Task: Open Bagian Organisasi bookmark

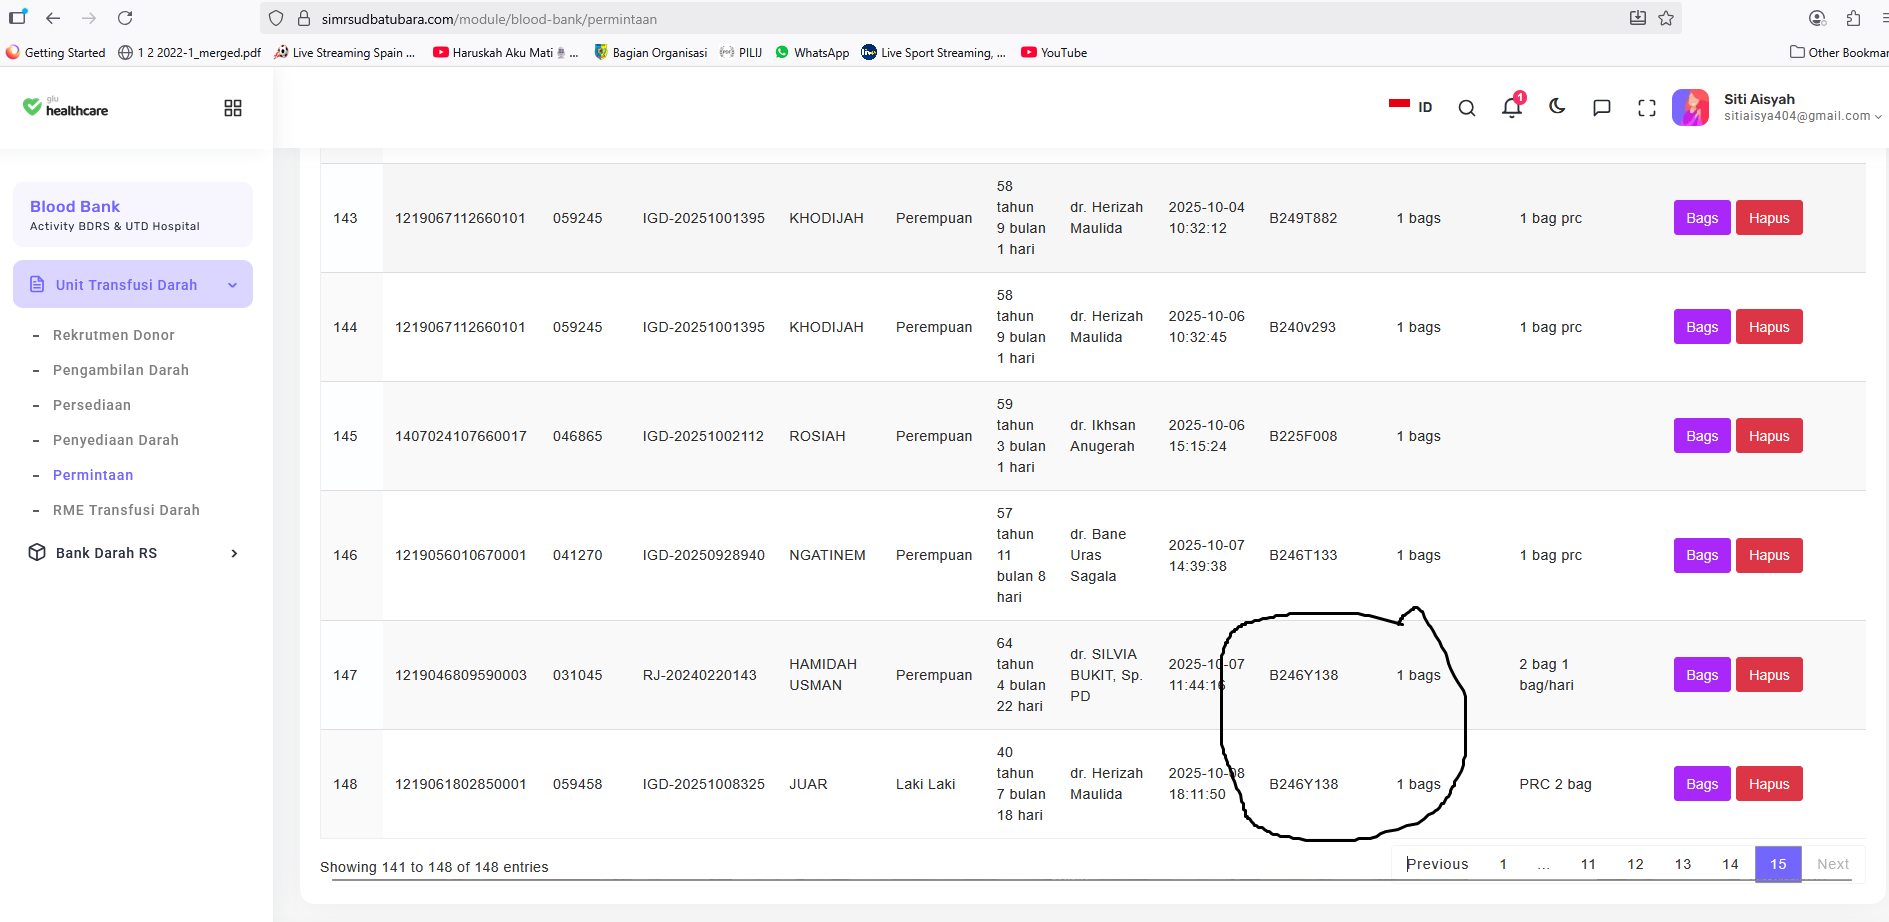Action: [x=650, y=53]
